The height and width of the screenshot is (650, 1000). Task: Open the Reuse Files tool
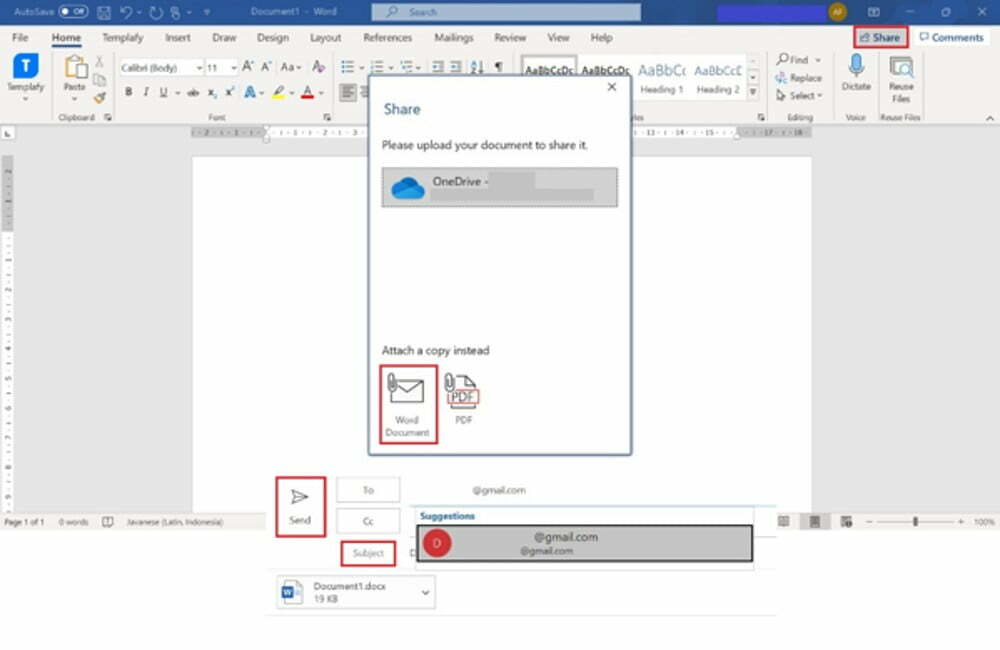tap(901, 79)
